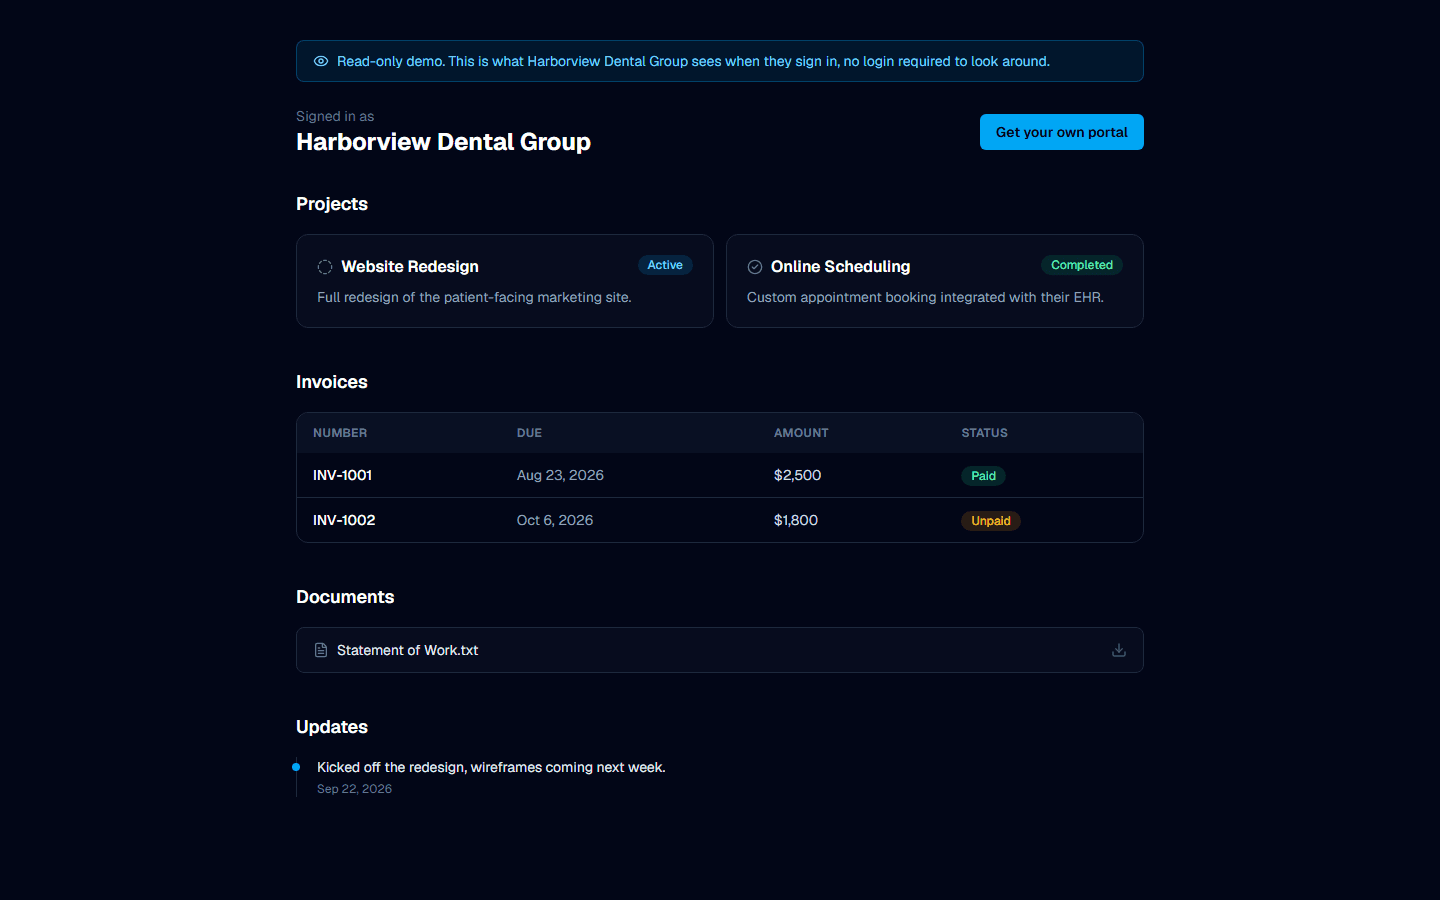
Task: Click the STATUS column header
Action: (x=985, y=433)
